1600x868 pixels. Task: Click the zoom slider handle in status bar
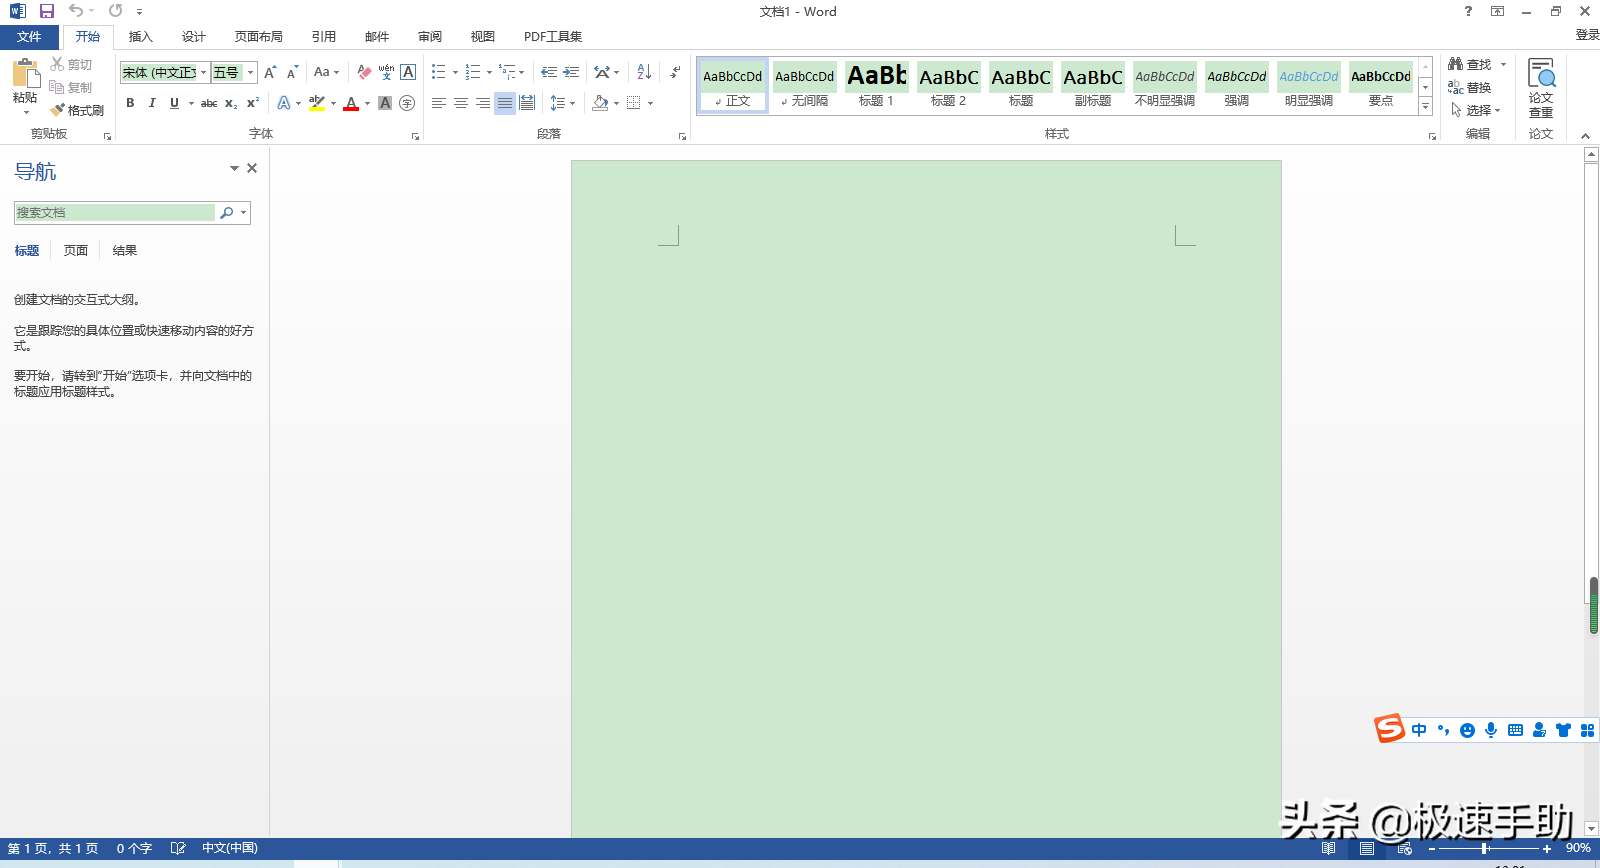click(1484, 848)
